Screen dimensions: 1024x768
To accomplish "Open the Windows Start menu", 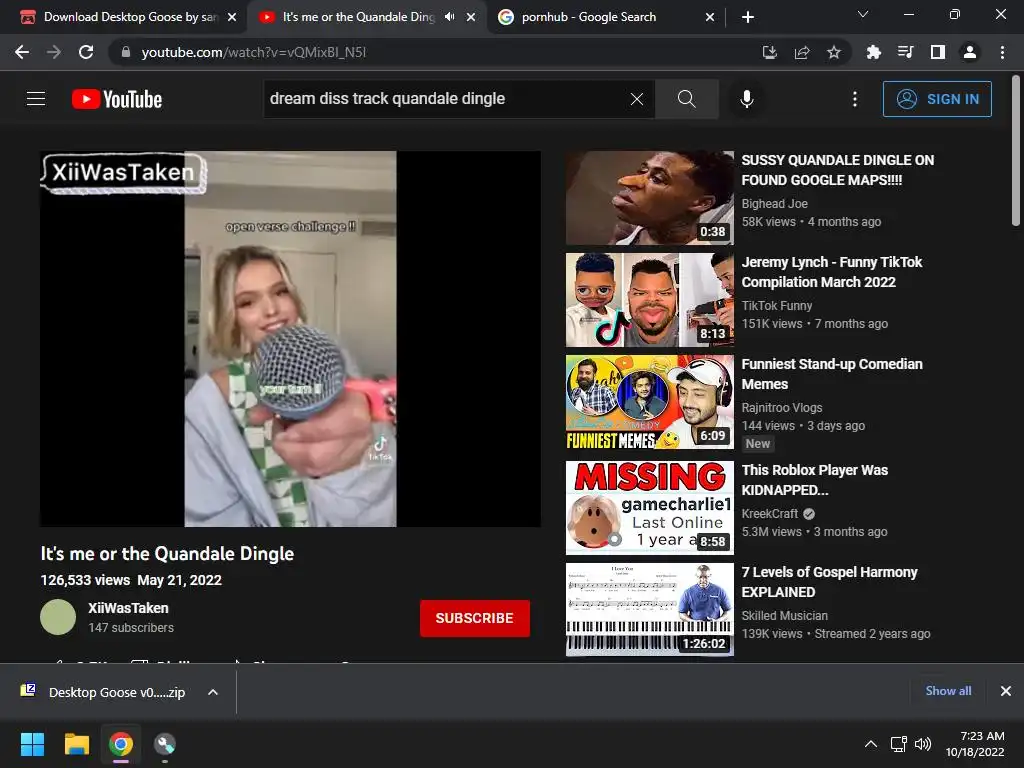I will point(32,744).
